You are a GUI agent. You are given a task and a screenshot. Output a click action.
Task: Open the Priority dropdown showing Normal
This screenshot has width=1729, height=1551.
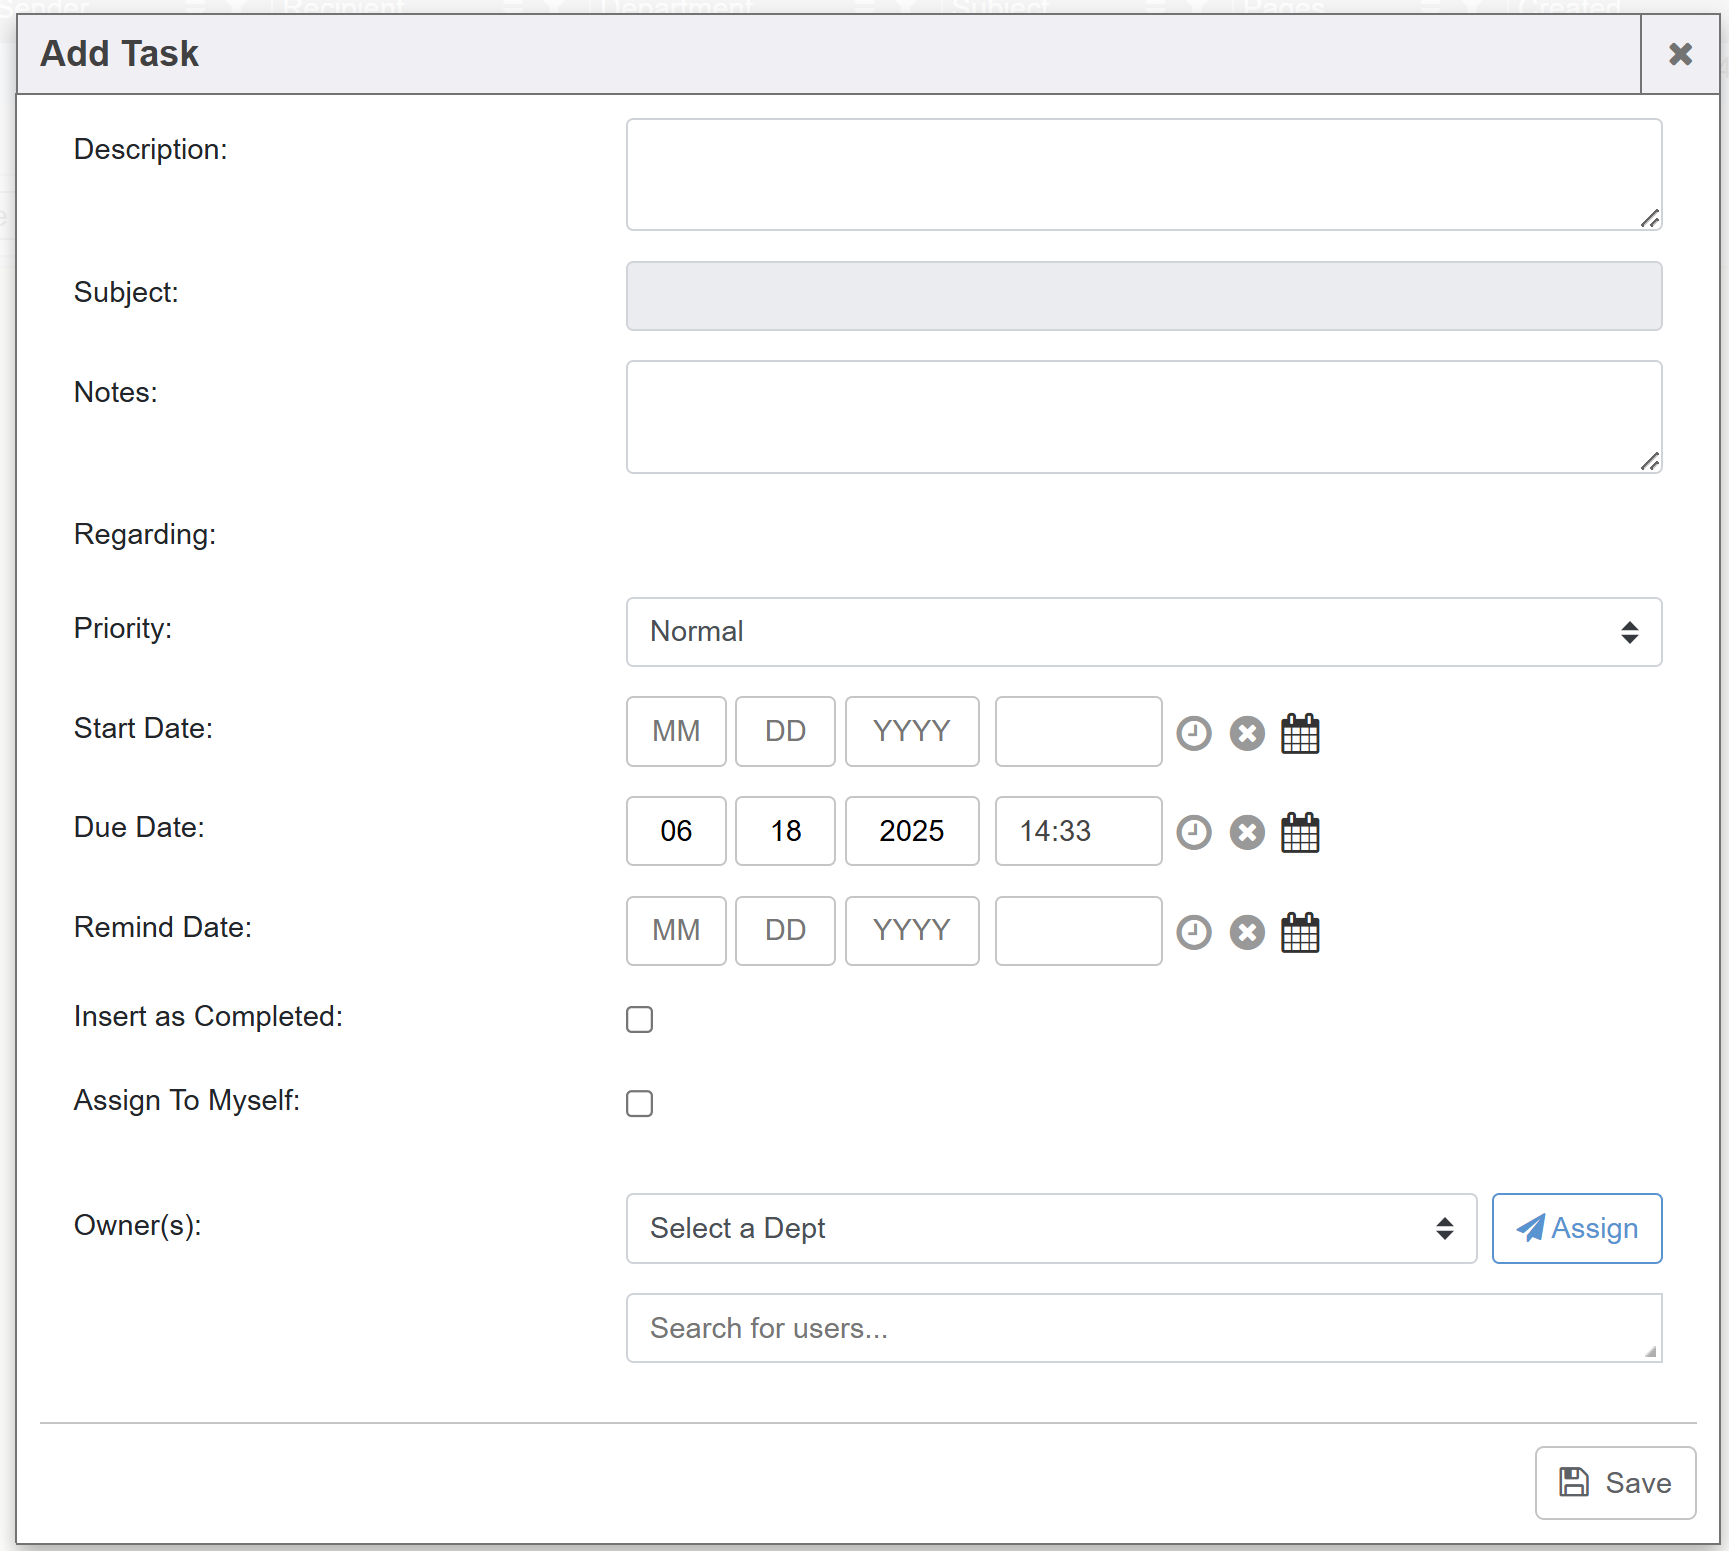pyautogui.click(x=1143, y=632)
